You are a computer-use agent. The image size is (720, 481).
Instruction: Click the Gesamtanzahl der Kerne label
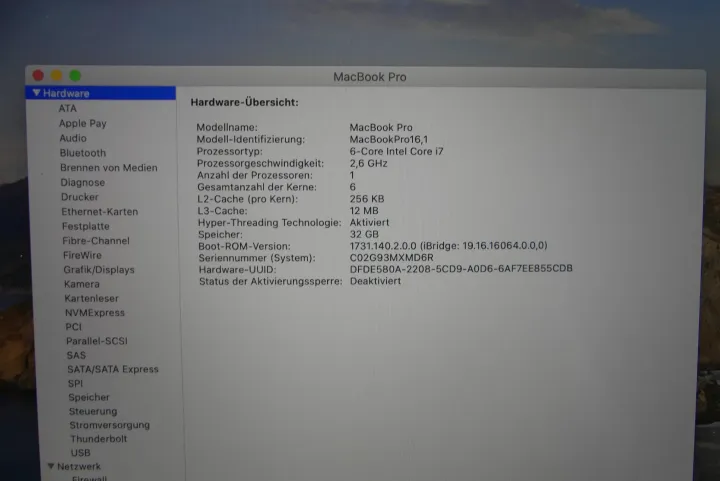[257, 187]
